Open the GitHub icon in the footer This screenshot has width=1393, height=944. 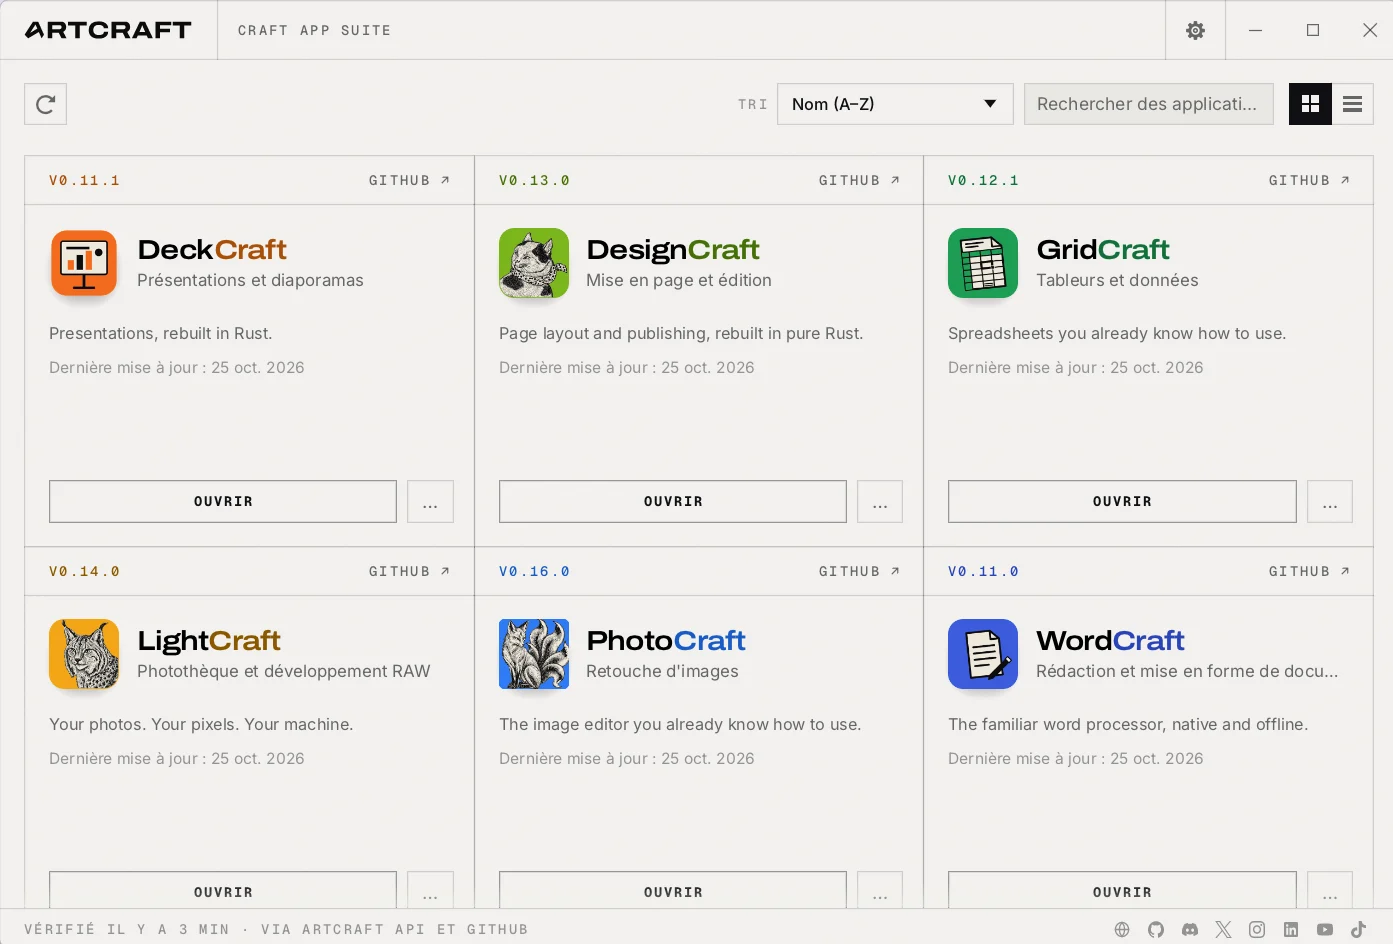click(x=1156, y=930)
